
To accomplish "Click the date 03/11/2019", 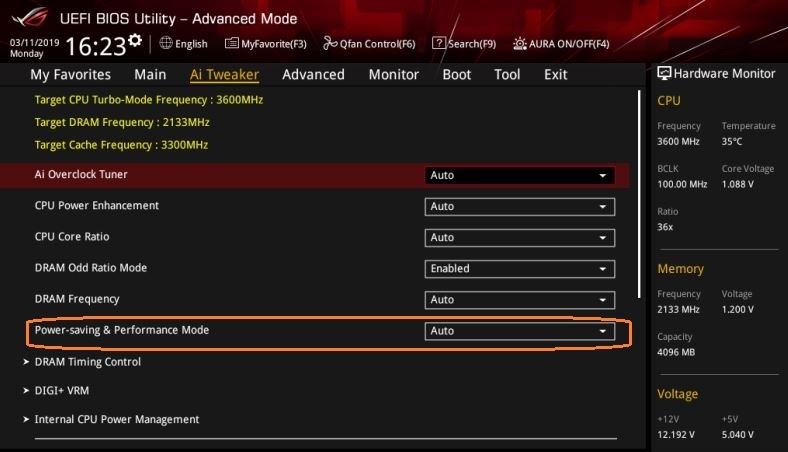I will coord(34,43).
